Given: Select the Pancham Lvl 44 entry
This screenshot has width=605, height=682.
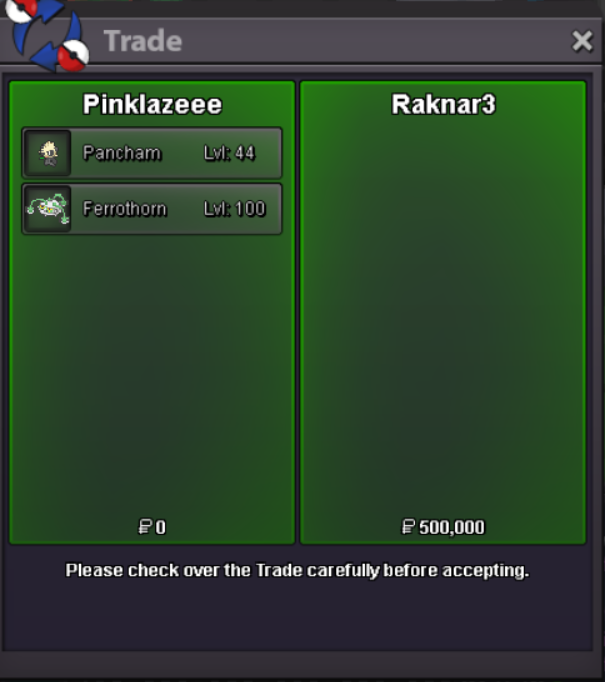Looking at the screenshot, I should click(152, 153).
